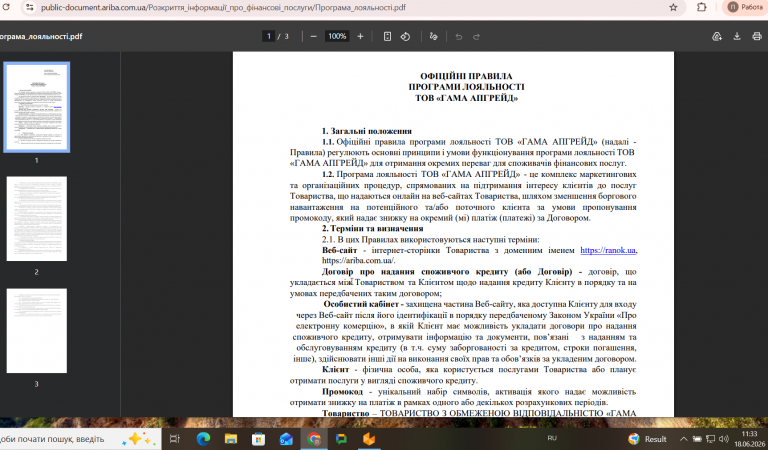Click the '2. Терміни та визначення' heading
Image resolution: width=768 pixels, height=450 pixels.
372,229
